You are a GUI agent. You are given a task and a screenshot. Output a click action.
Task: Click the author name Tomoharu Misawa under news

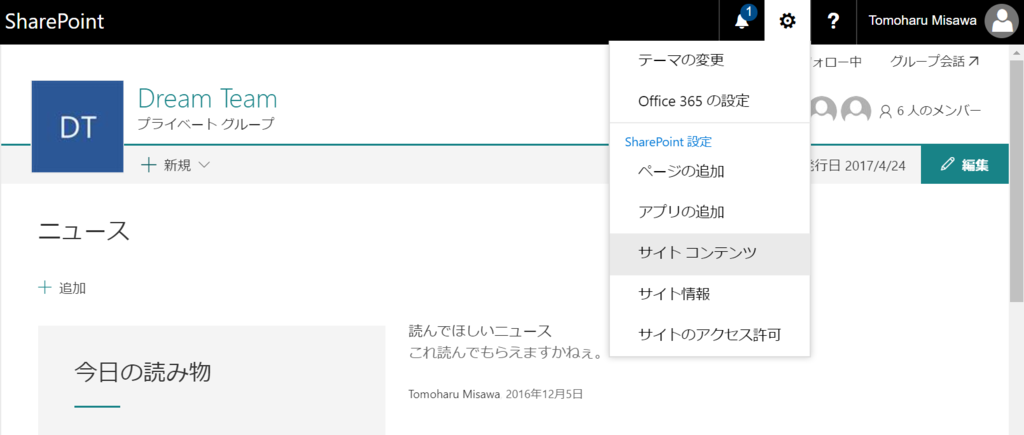455,394
